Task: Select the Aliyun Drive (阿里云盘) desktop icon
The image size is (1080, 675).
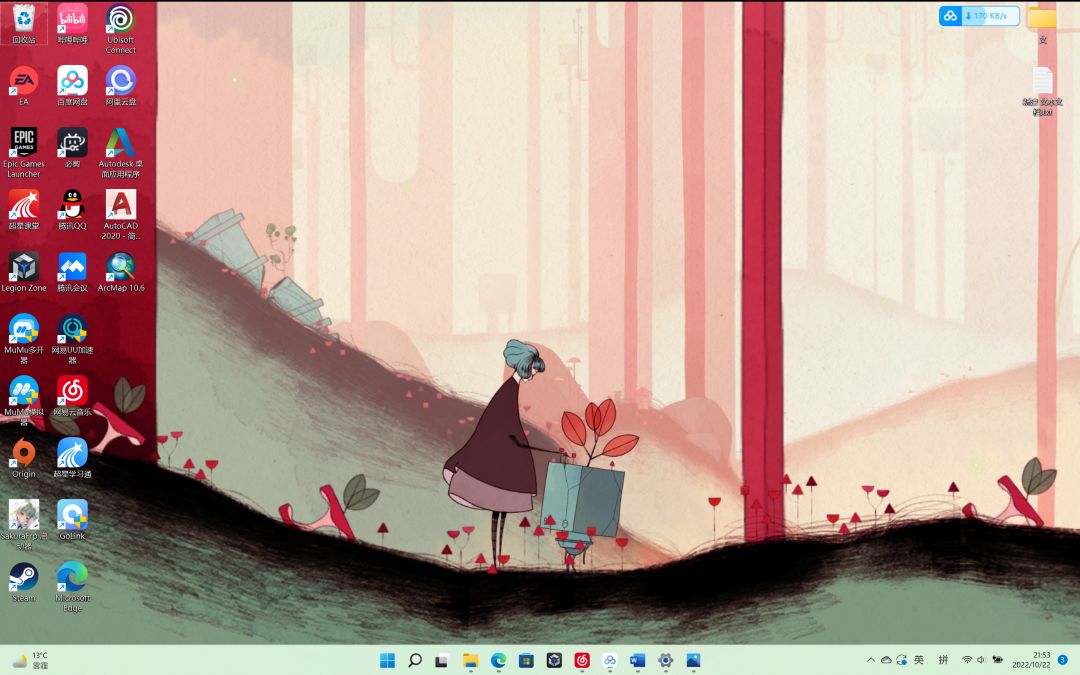Action: pyautogui.click(x=121, y=85)
